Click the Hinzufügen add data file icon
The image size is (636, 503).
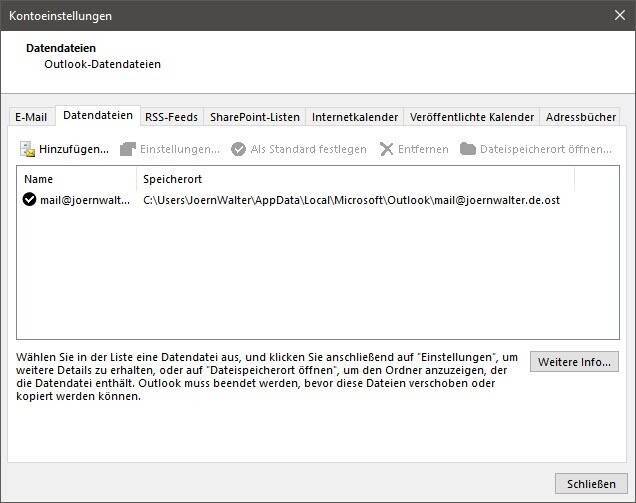click(27, 149)
